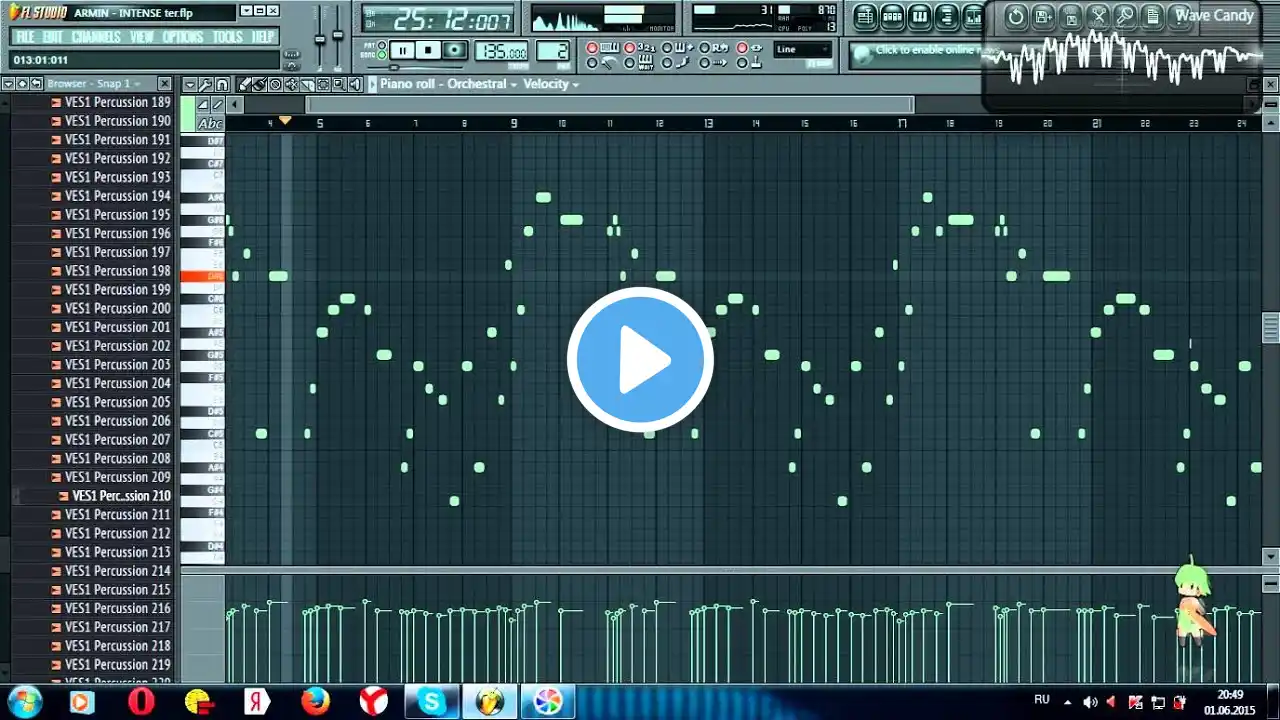Click the one-click audio recording microphone icon
This screenshot has height=720, width=1280.
tap(1125, 16)
